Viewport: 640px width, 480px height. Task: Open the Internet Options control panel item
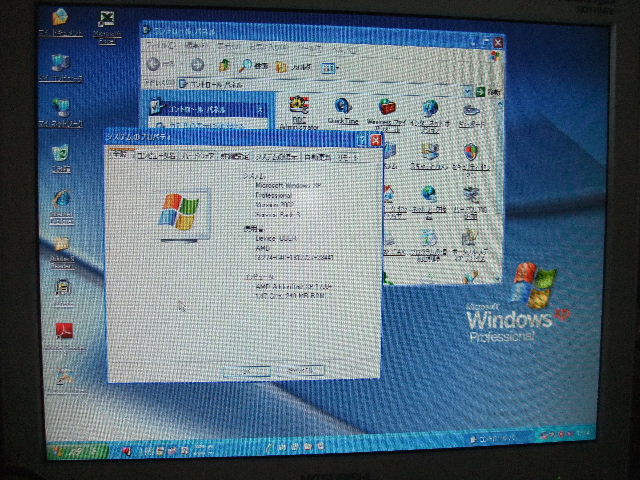pos(430,117)
